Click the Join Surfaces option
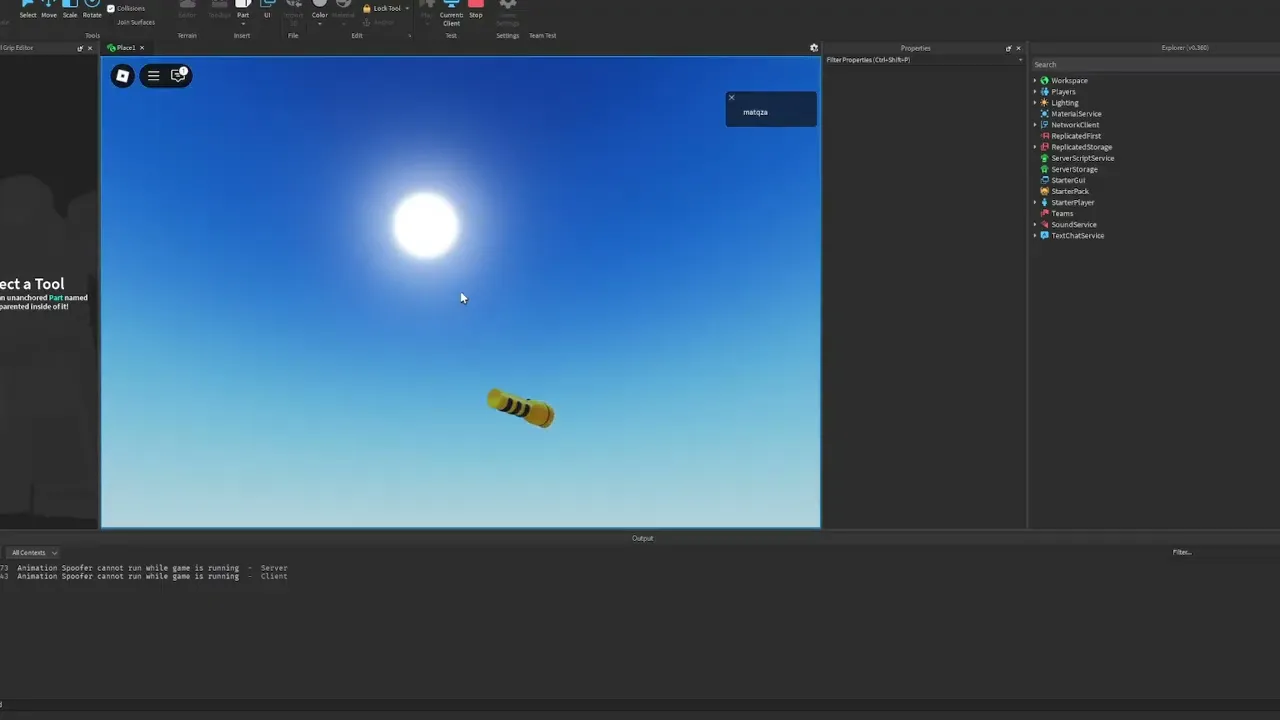The height and width of the screenshot is (720, 1280). coord(136,22)
